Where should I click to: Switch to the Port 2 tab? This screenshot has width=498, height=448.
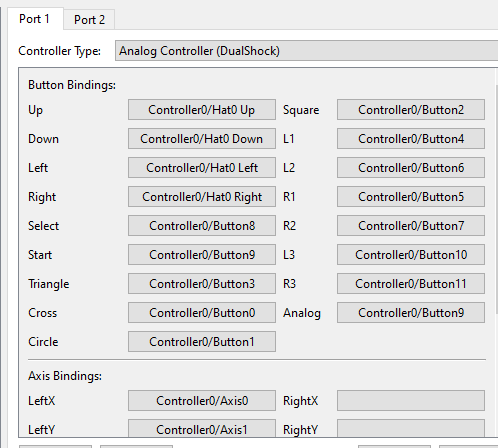[89, 20]
